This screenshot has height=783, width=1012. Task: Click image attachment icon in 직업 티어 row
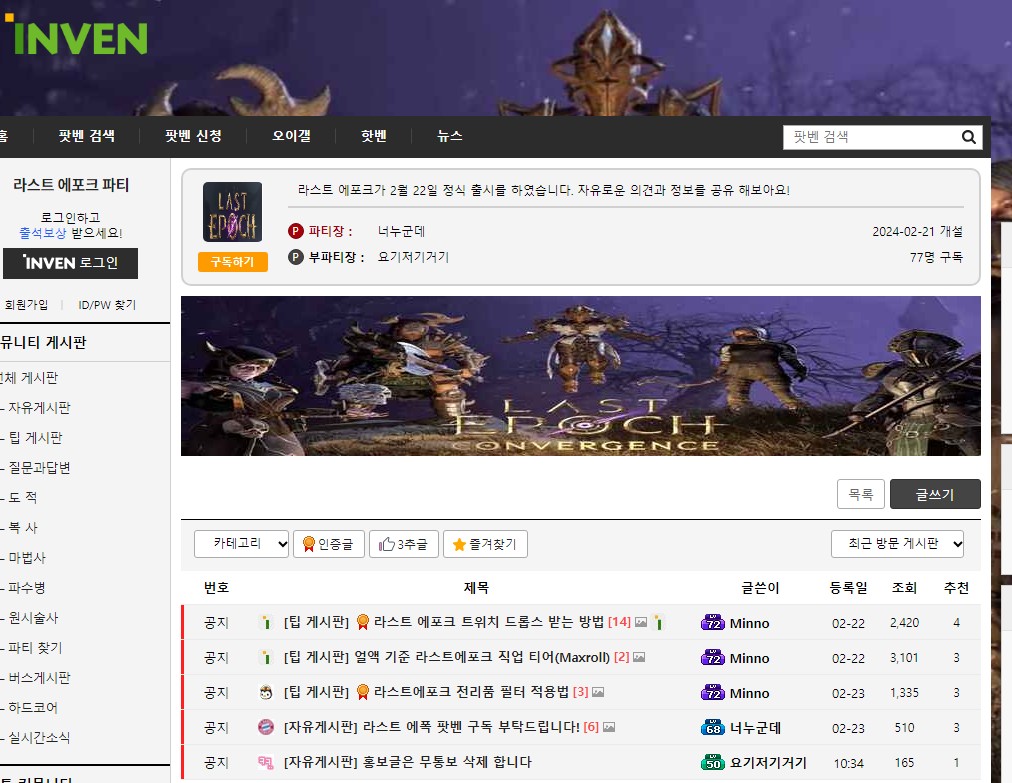pyautogui.click(x=639, y=657)
